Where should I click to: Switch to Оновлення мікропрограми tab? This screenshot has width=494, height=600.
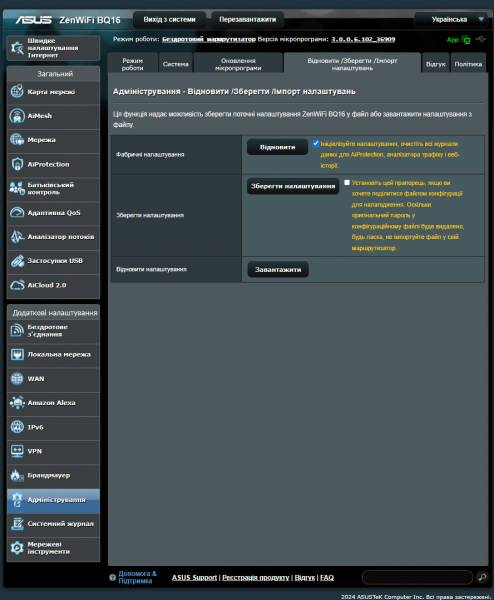click(238, 64)
